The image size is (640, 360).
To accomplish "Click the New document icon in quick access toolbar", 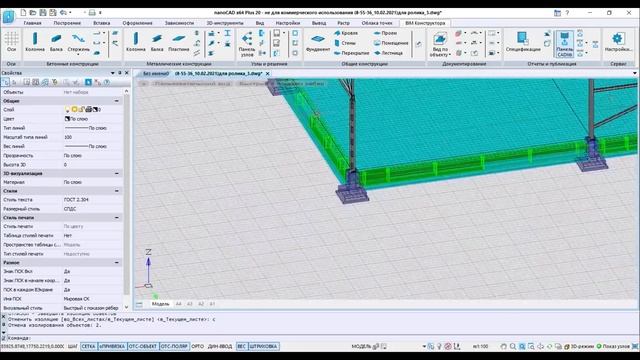I will click(23, 13).
